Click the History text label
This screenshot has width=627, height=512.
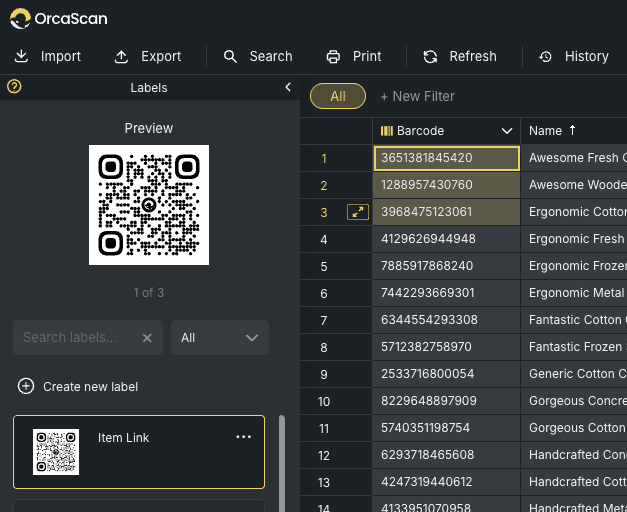[586, 56]
